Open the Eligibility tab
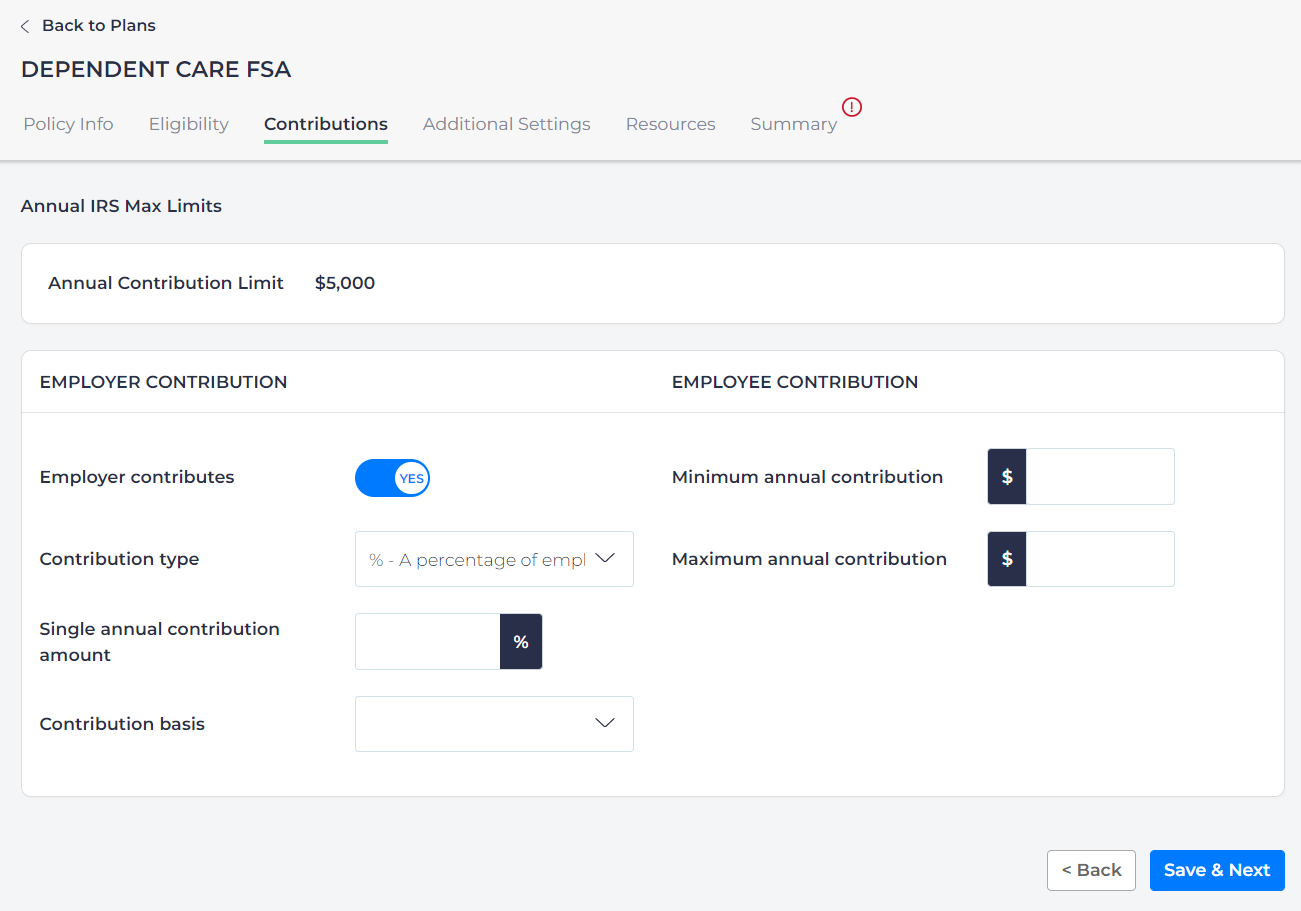The height and width of the screenshot is (911, 1301). click(189, 124)
